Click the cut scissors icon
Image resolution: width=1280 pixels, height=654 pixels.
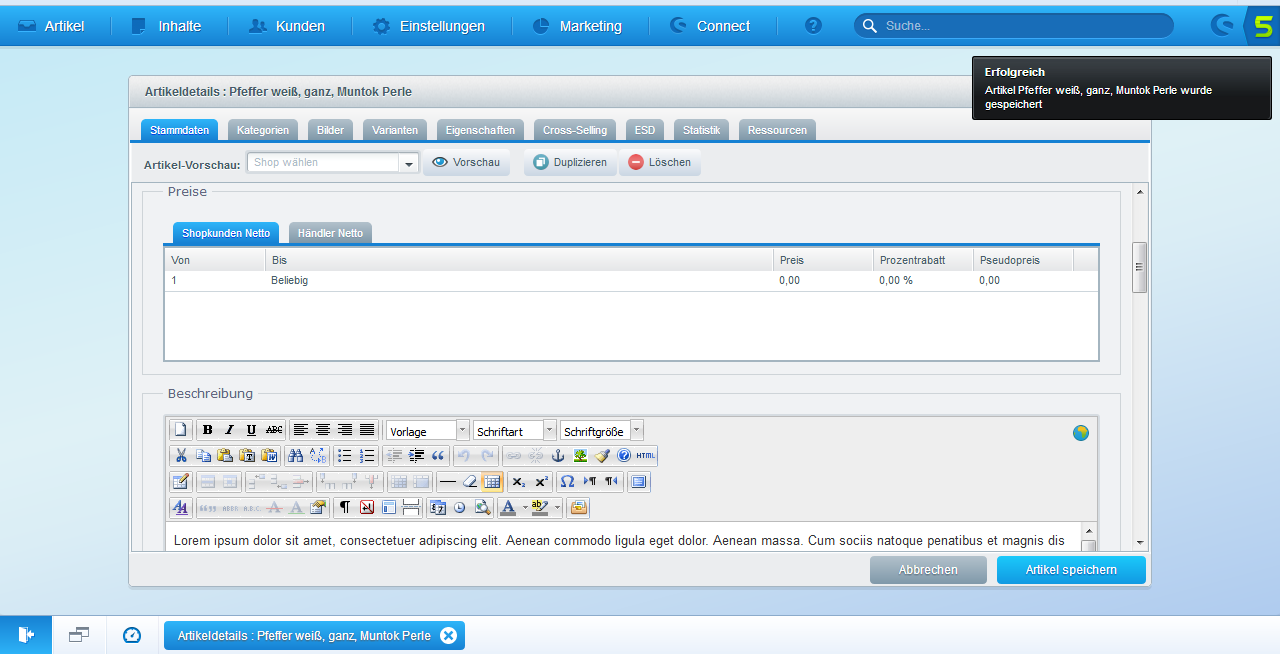pyautogui.click(x=181, y=455)
